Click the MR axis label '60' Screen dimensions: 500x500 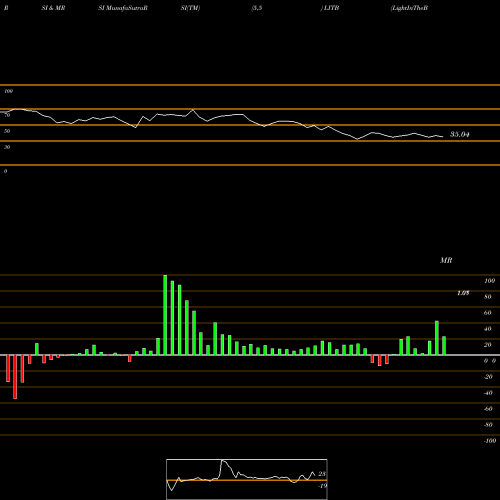488,313
